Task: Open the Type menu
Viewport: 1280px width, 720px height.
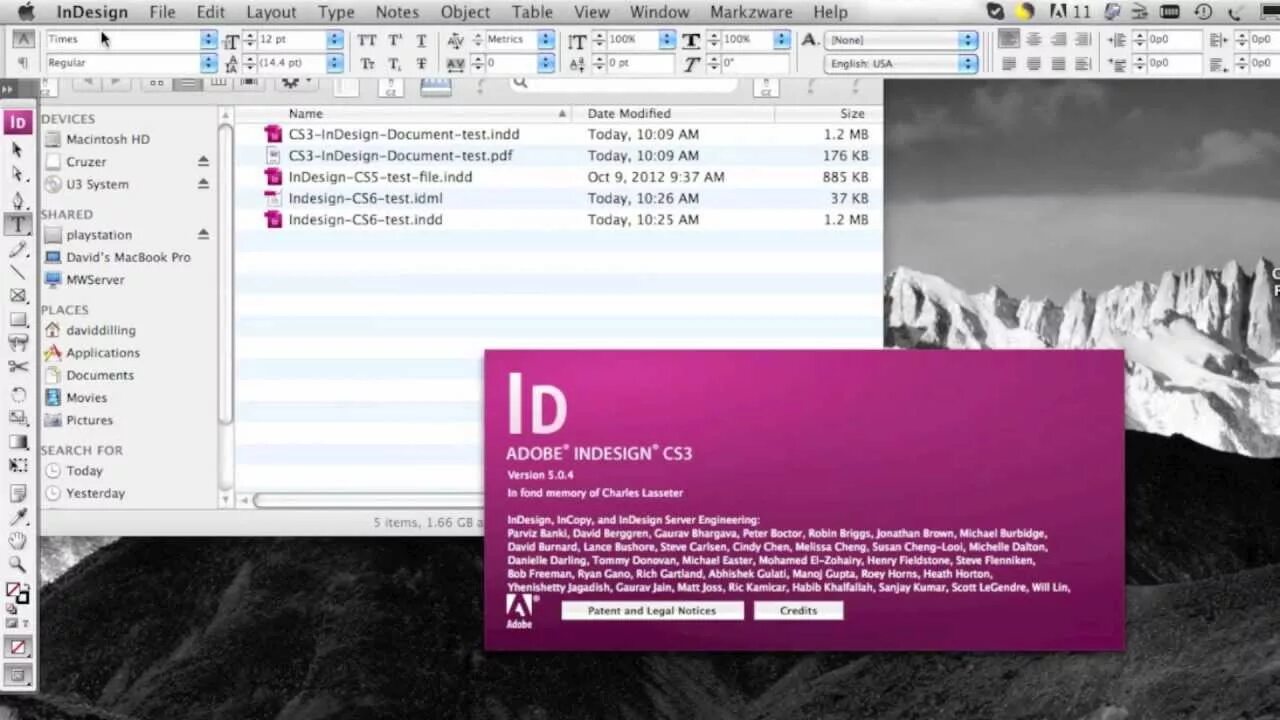Action: (x=336, y=12)
